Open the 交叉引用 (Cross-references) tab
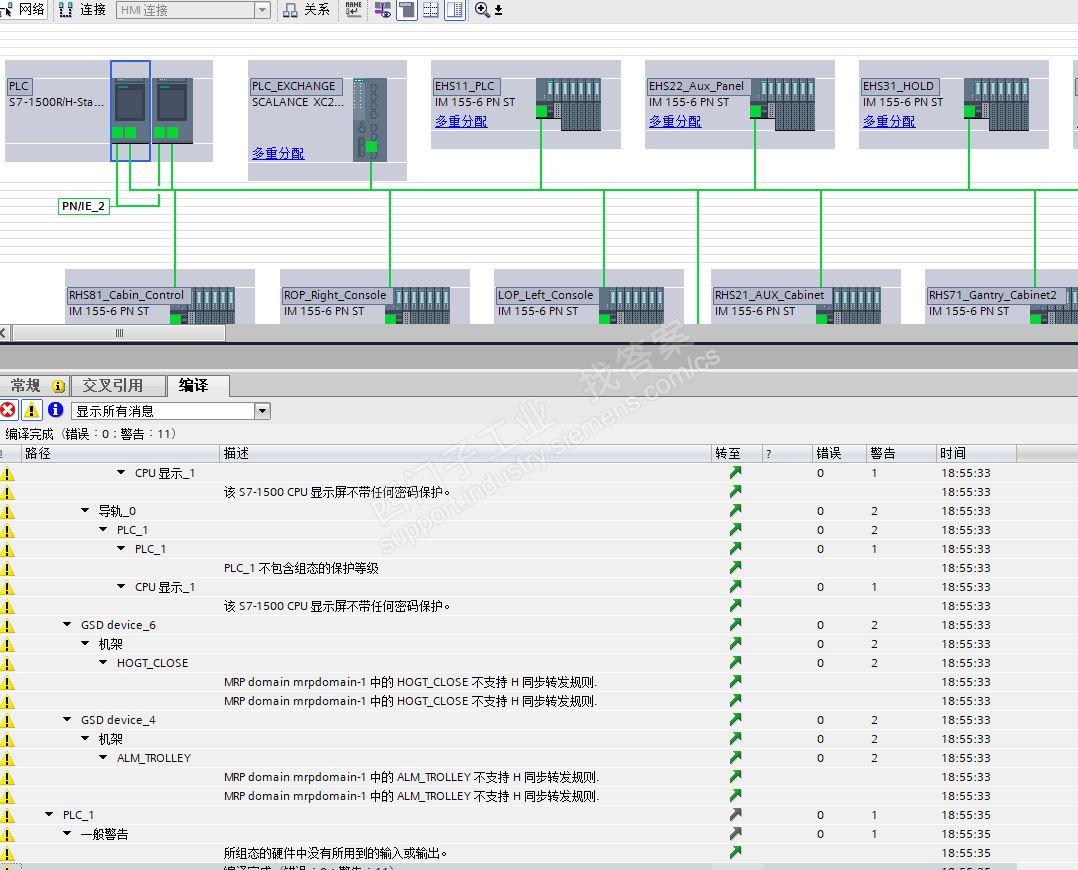The height and width of the screenshot is (870, 1078). pyautogui.click(x=118, y=385)
